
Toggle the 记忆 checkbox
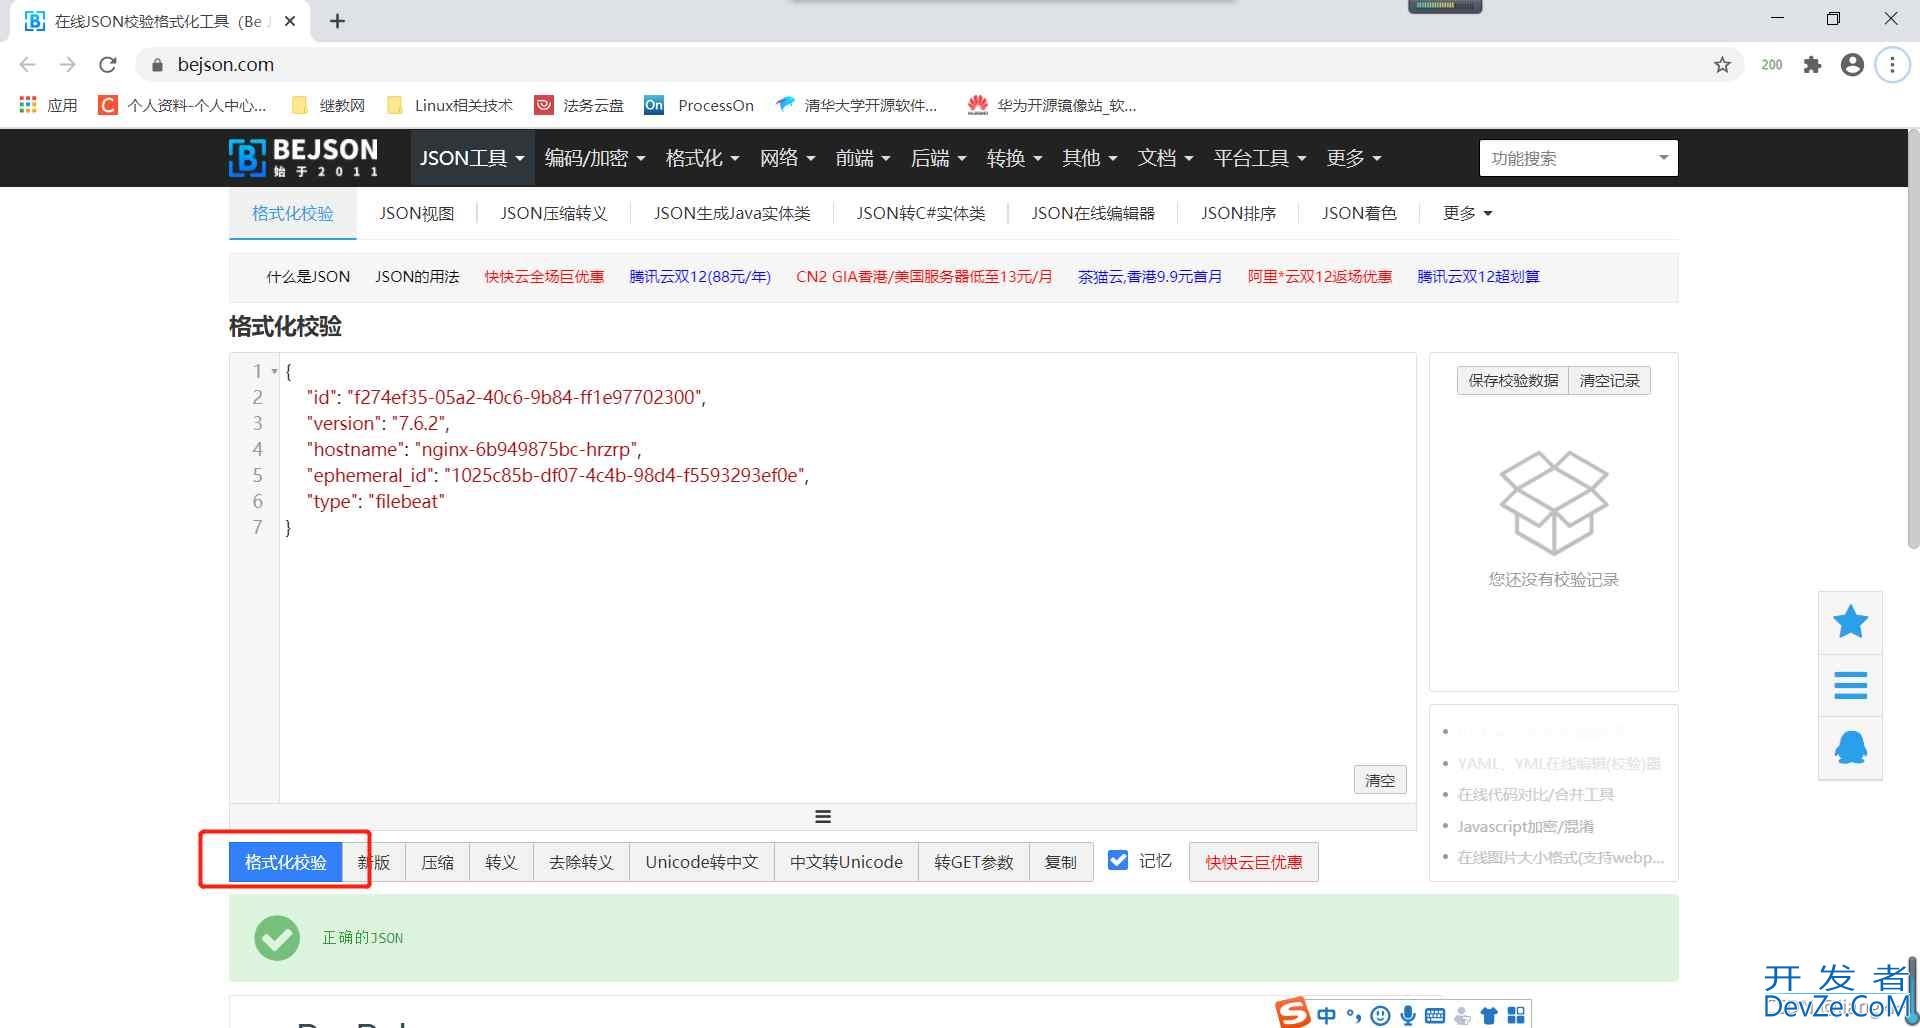coord(1118,861)
